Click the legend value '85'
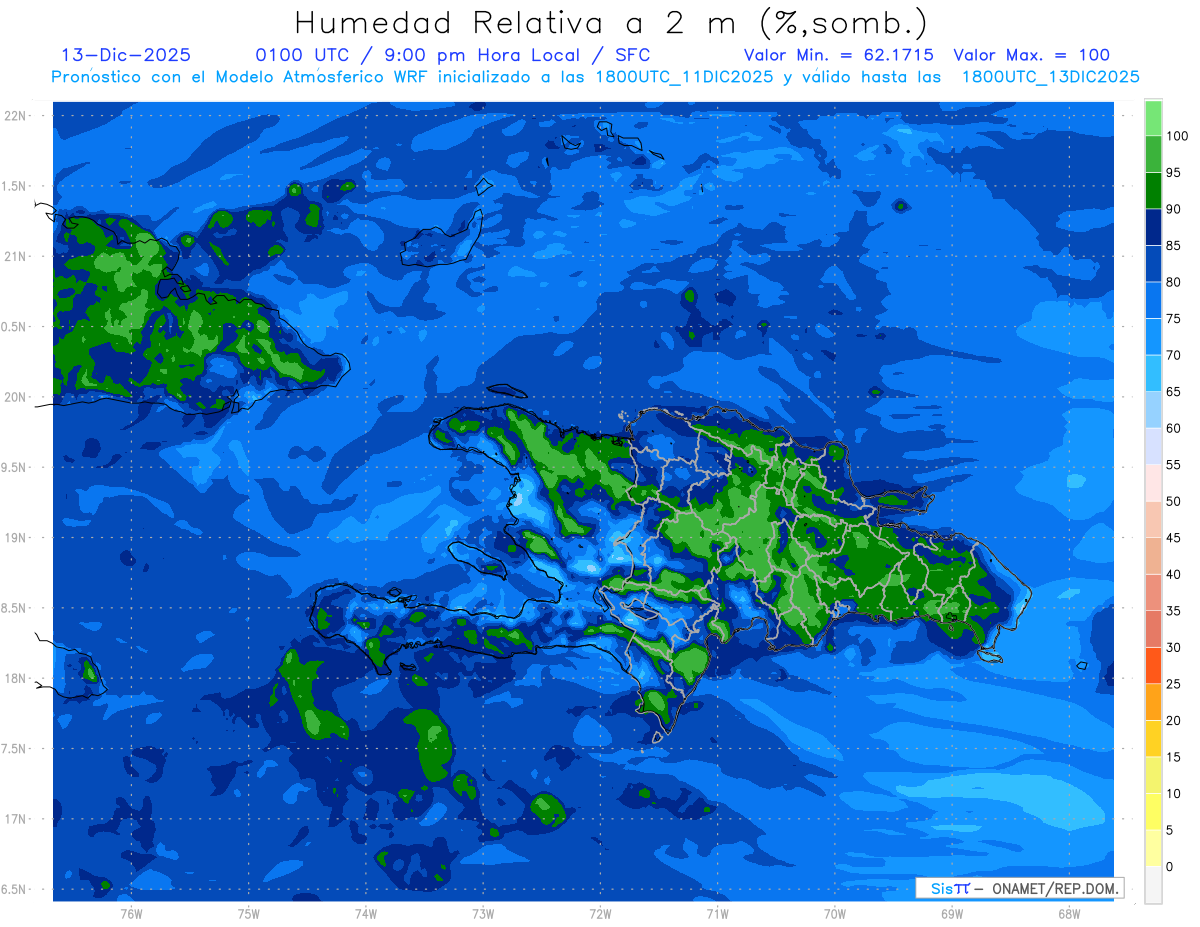Screen dimensions: 1200x927 (x=1173, y=246)
